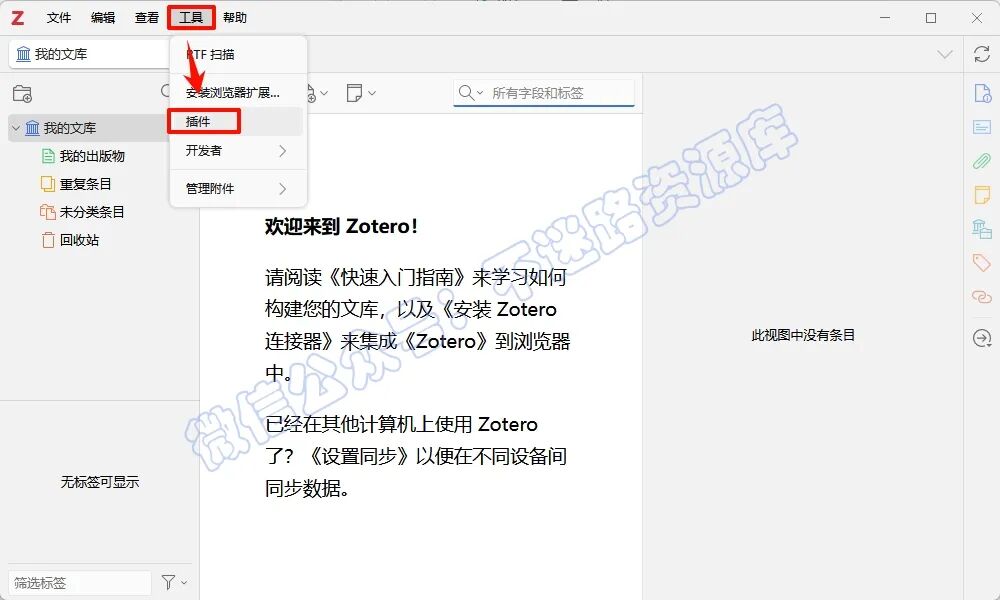Open the item info pane icon
The width and height of the screenshot is (1000, 600).
coord(982,94)
